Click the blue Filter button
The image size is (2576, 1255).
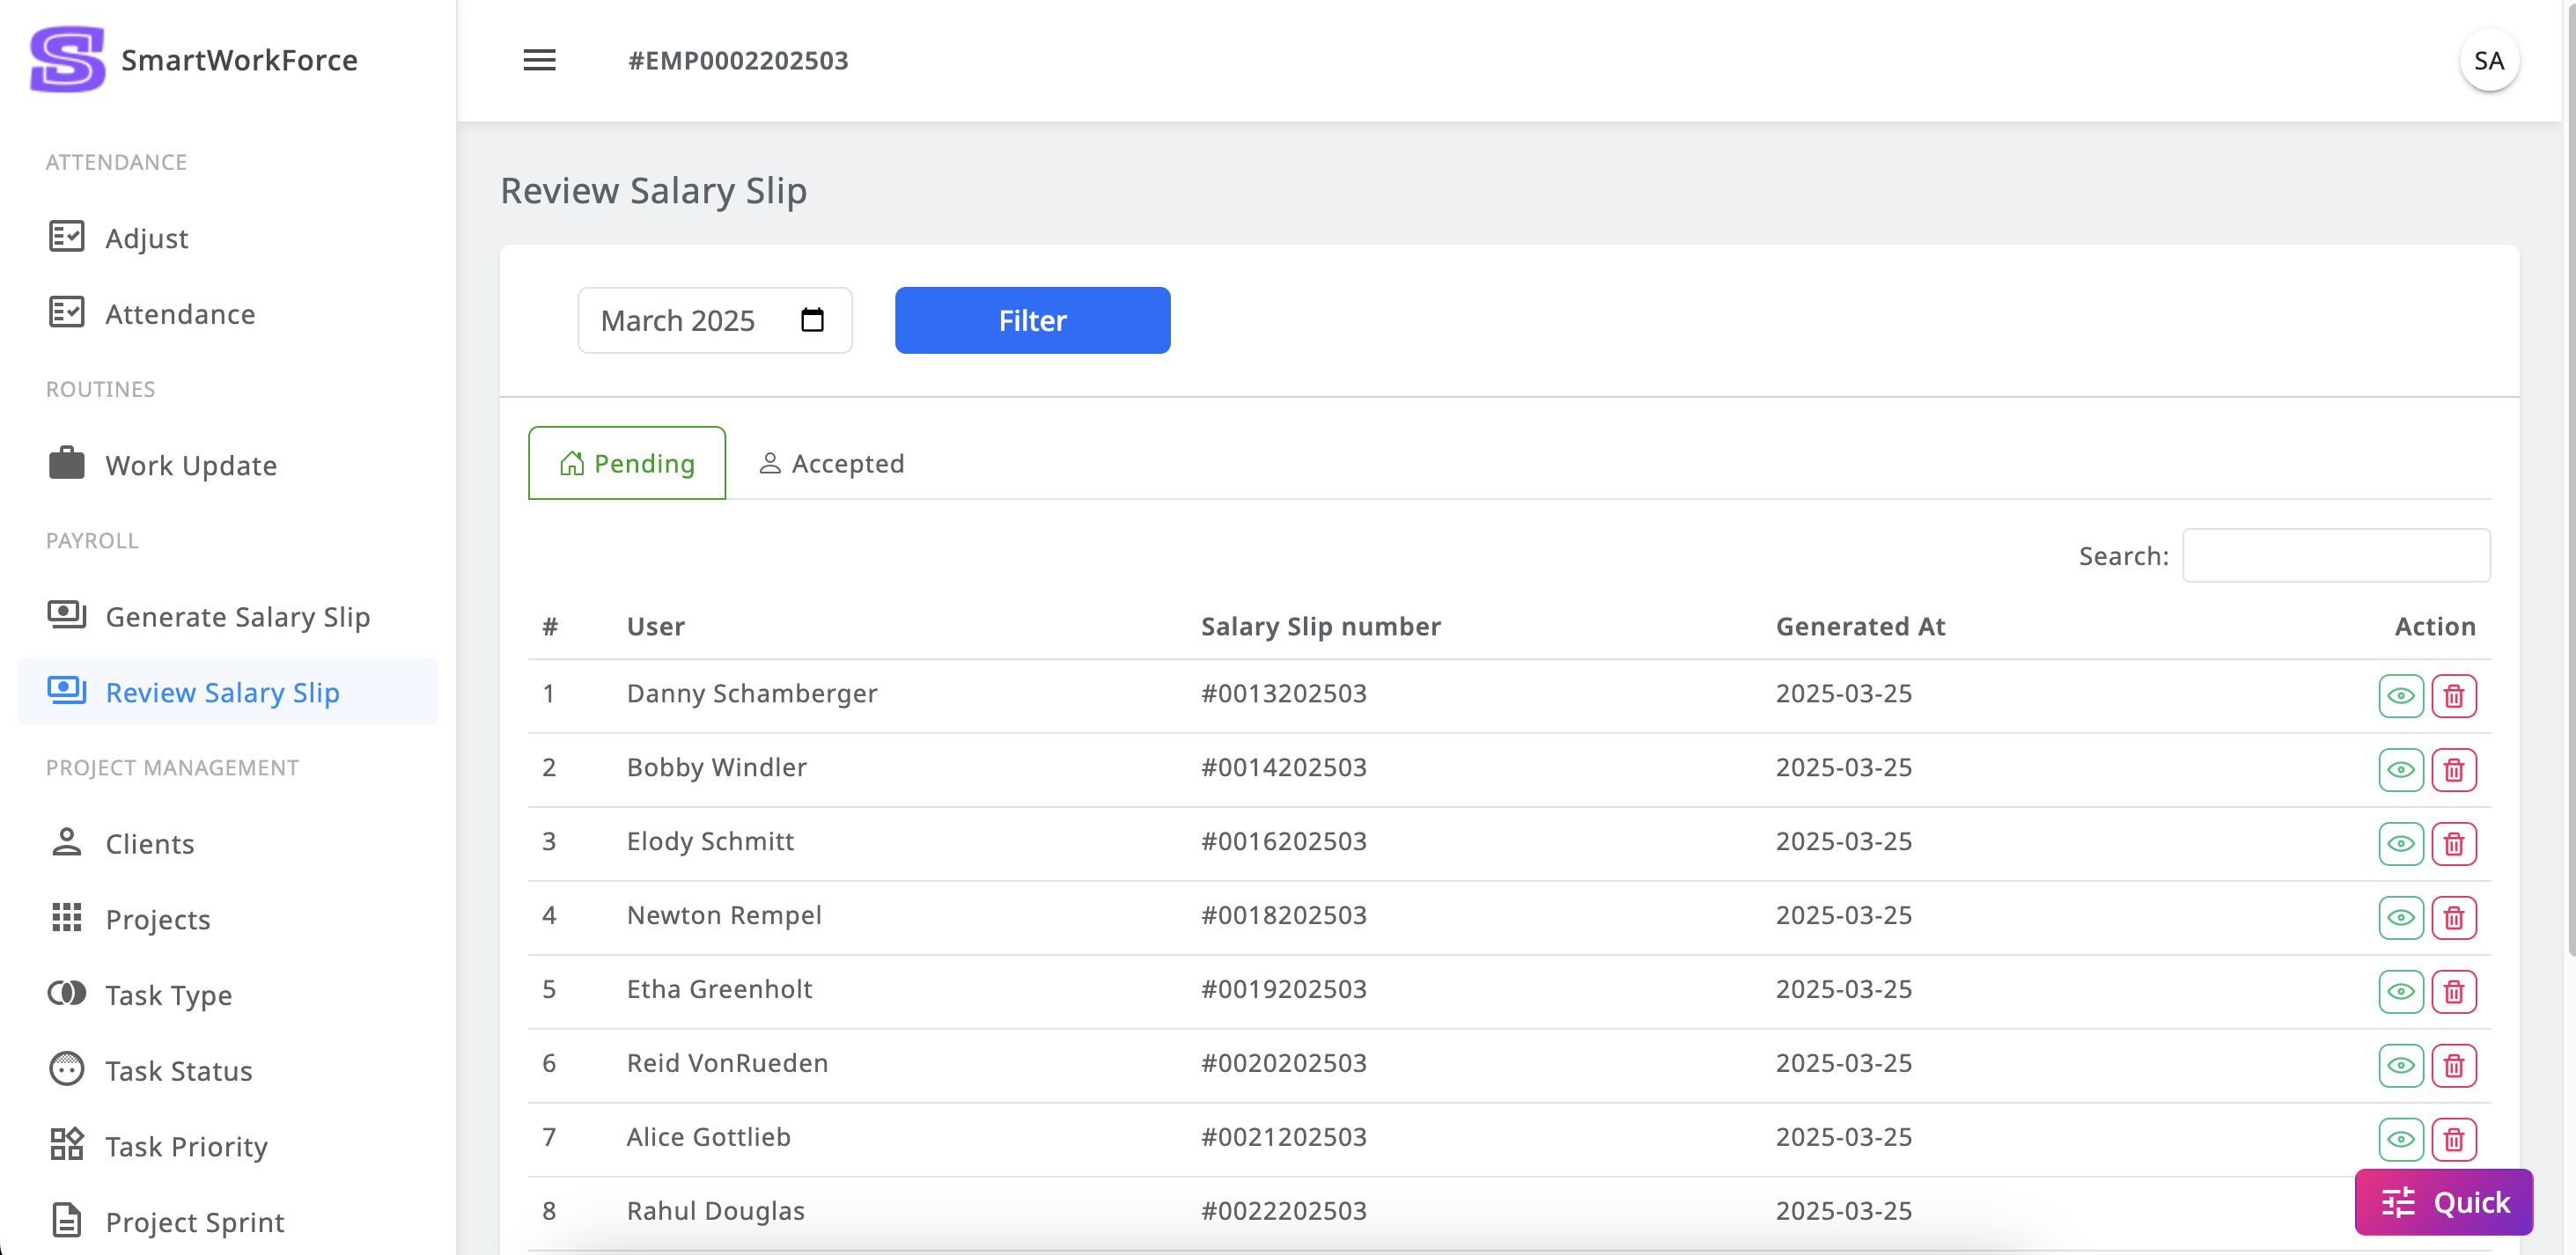tap(1032, 320)
